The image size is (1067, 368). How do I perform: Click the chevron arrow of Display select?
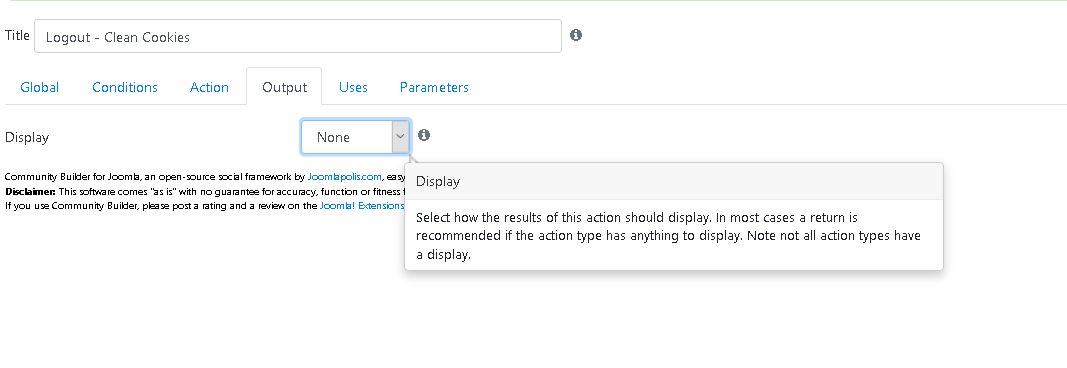pos(400,137)
